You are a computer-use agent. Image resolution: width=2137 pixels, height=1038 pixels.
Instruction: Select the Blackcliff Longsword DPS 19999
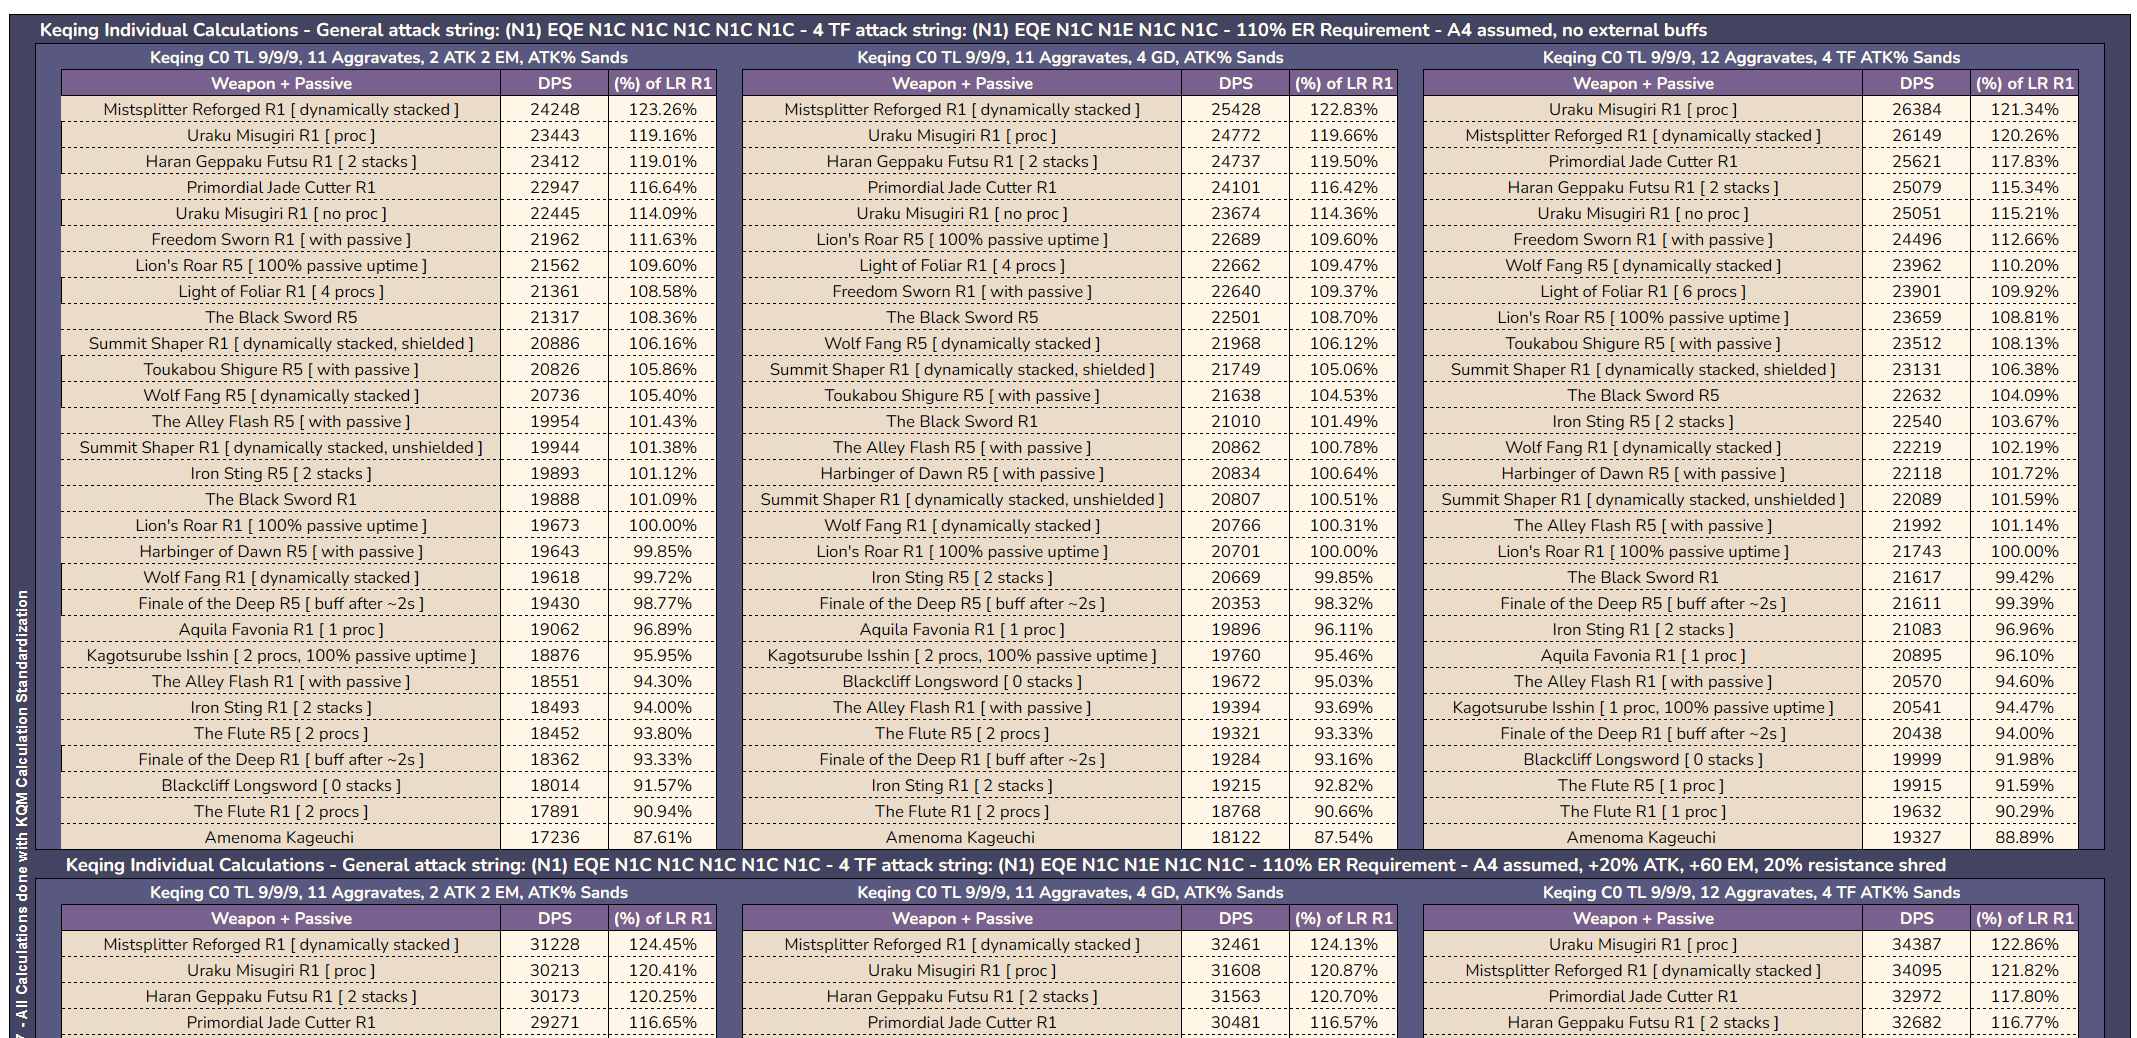(x=1916, y=759)
